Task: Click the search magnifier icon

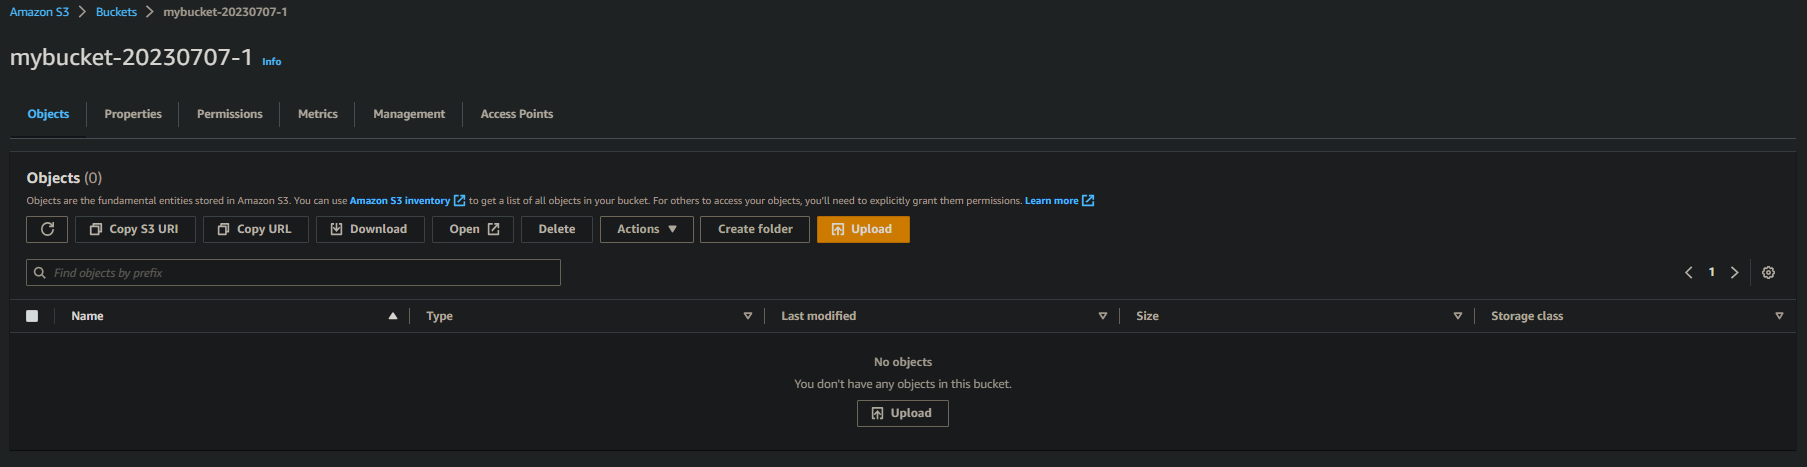Action: tap(40, 272)
